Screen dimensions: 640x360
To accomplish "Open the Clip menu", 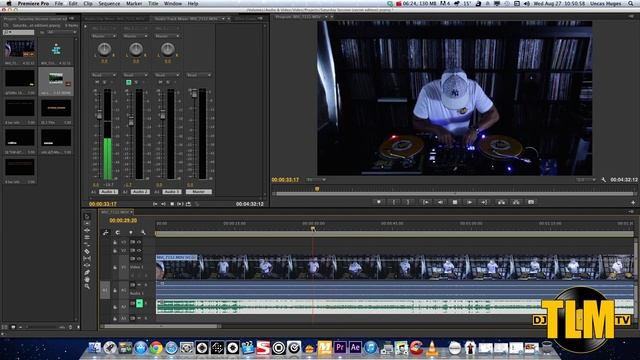I will (88, 3).
